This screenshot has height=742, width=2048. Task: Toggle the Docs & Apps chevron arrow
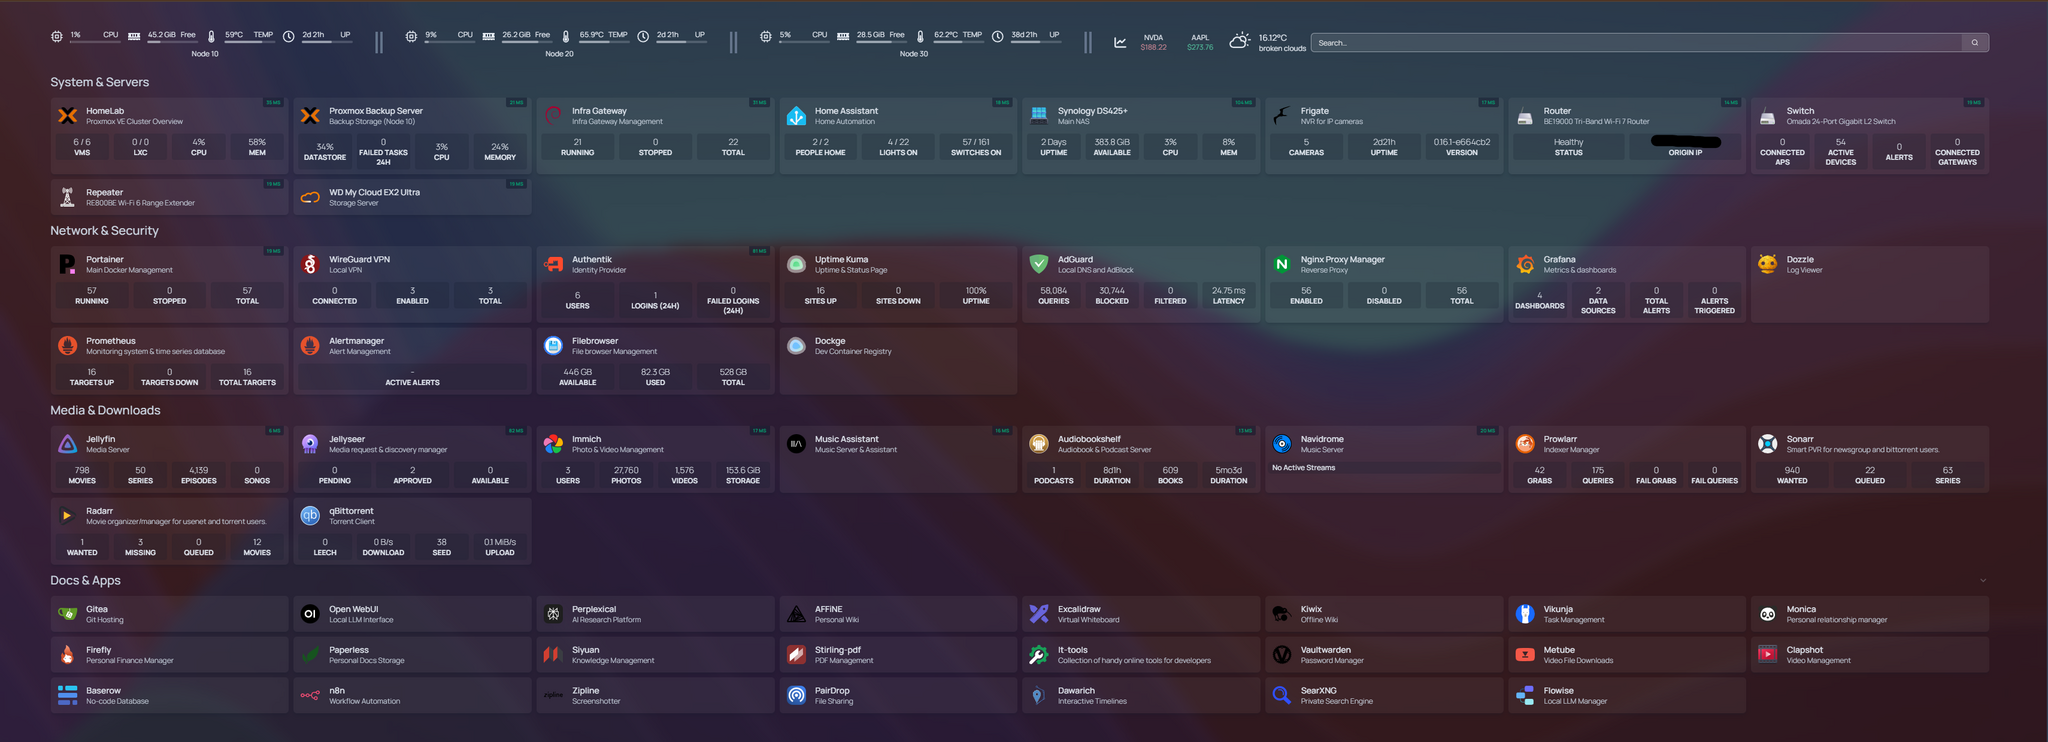[x=1982, y=581]
